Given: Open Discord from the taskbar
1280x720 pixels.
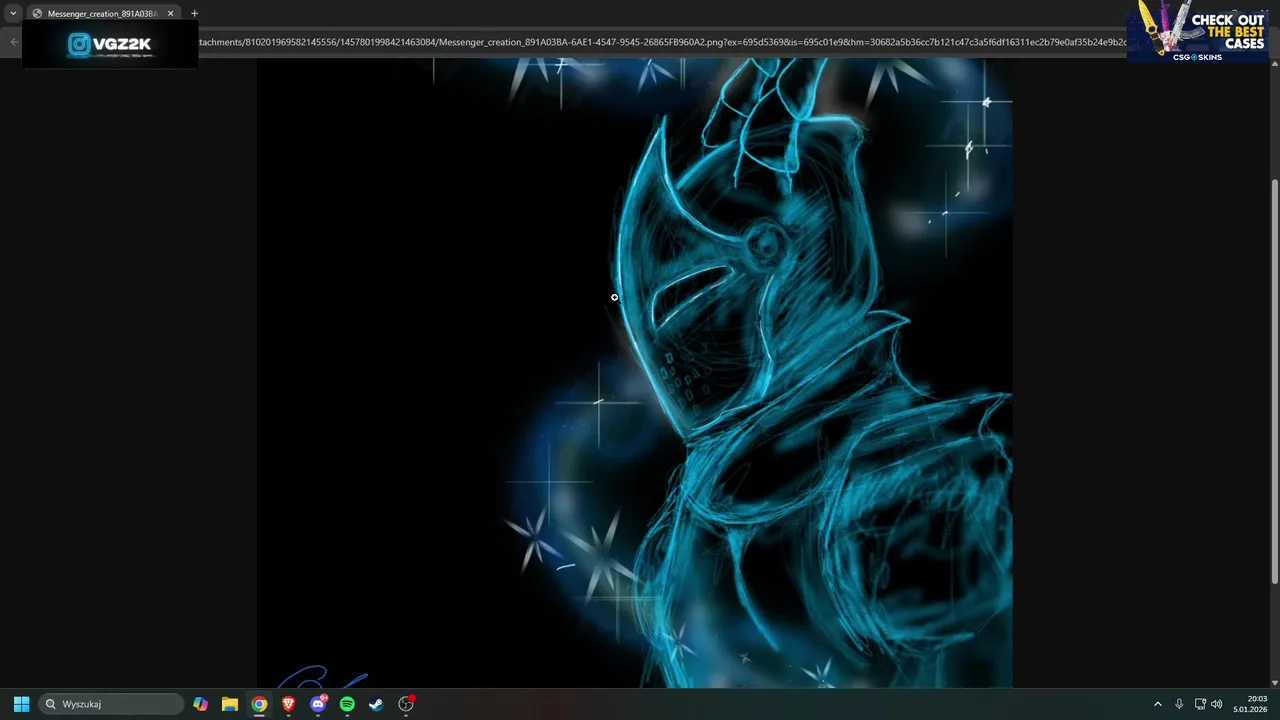Looking at the screenshot, I should click(318, 704).
